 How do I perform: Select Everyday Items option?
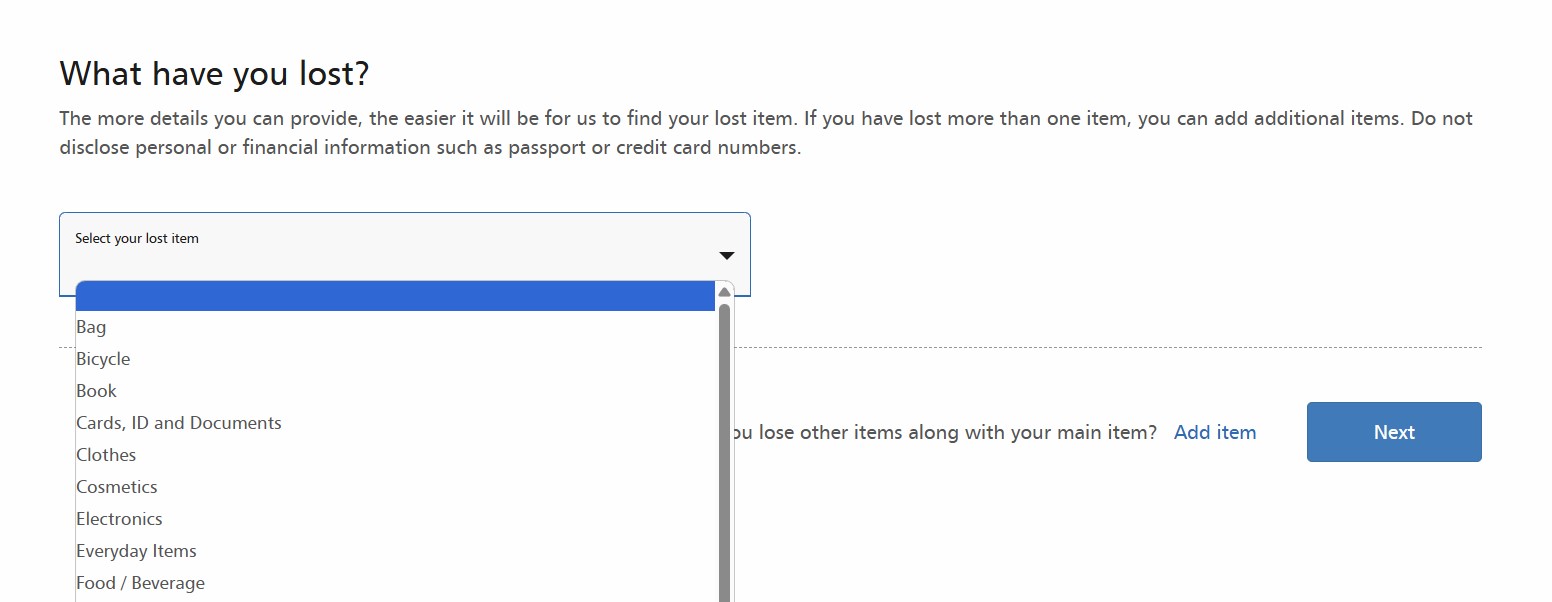click(396, 551)
